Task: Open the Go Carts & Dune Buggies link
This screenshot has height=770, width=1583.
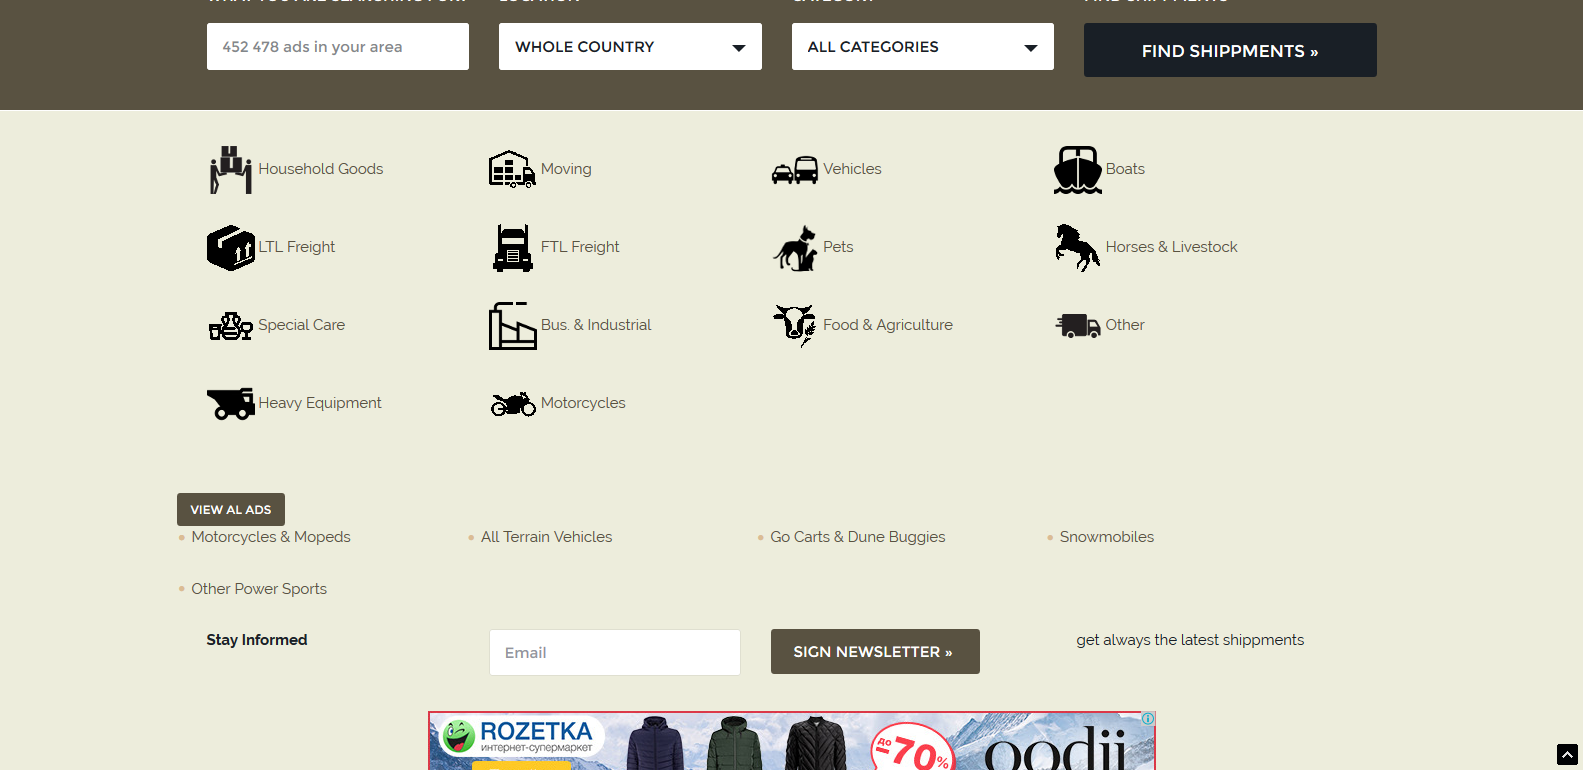Action: pos(857,537)
